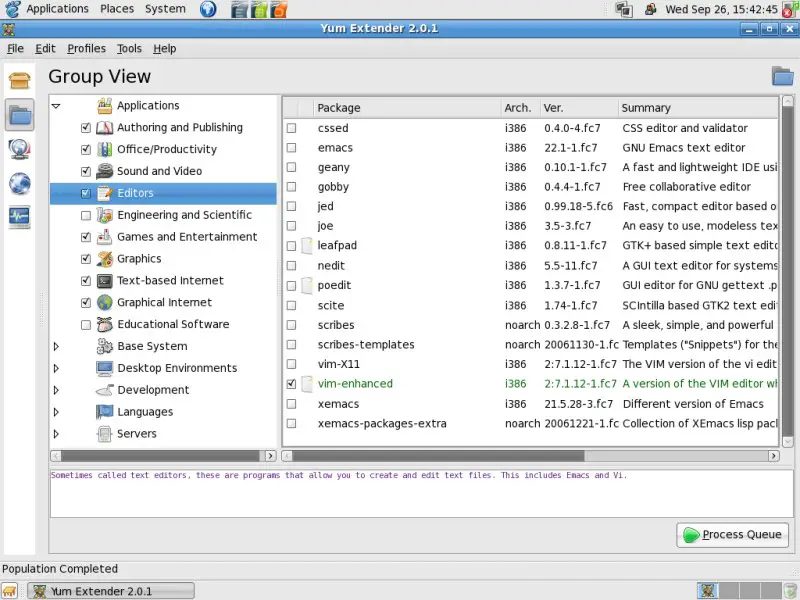Tick the emacs package checkbox
The width and height of the screenshot is (800, 600).
click(x=291, y=147)
